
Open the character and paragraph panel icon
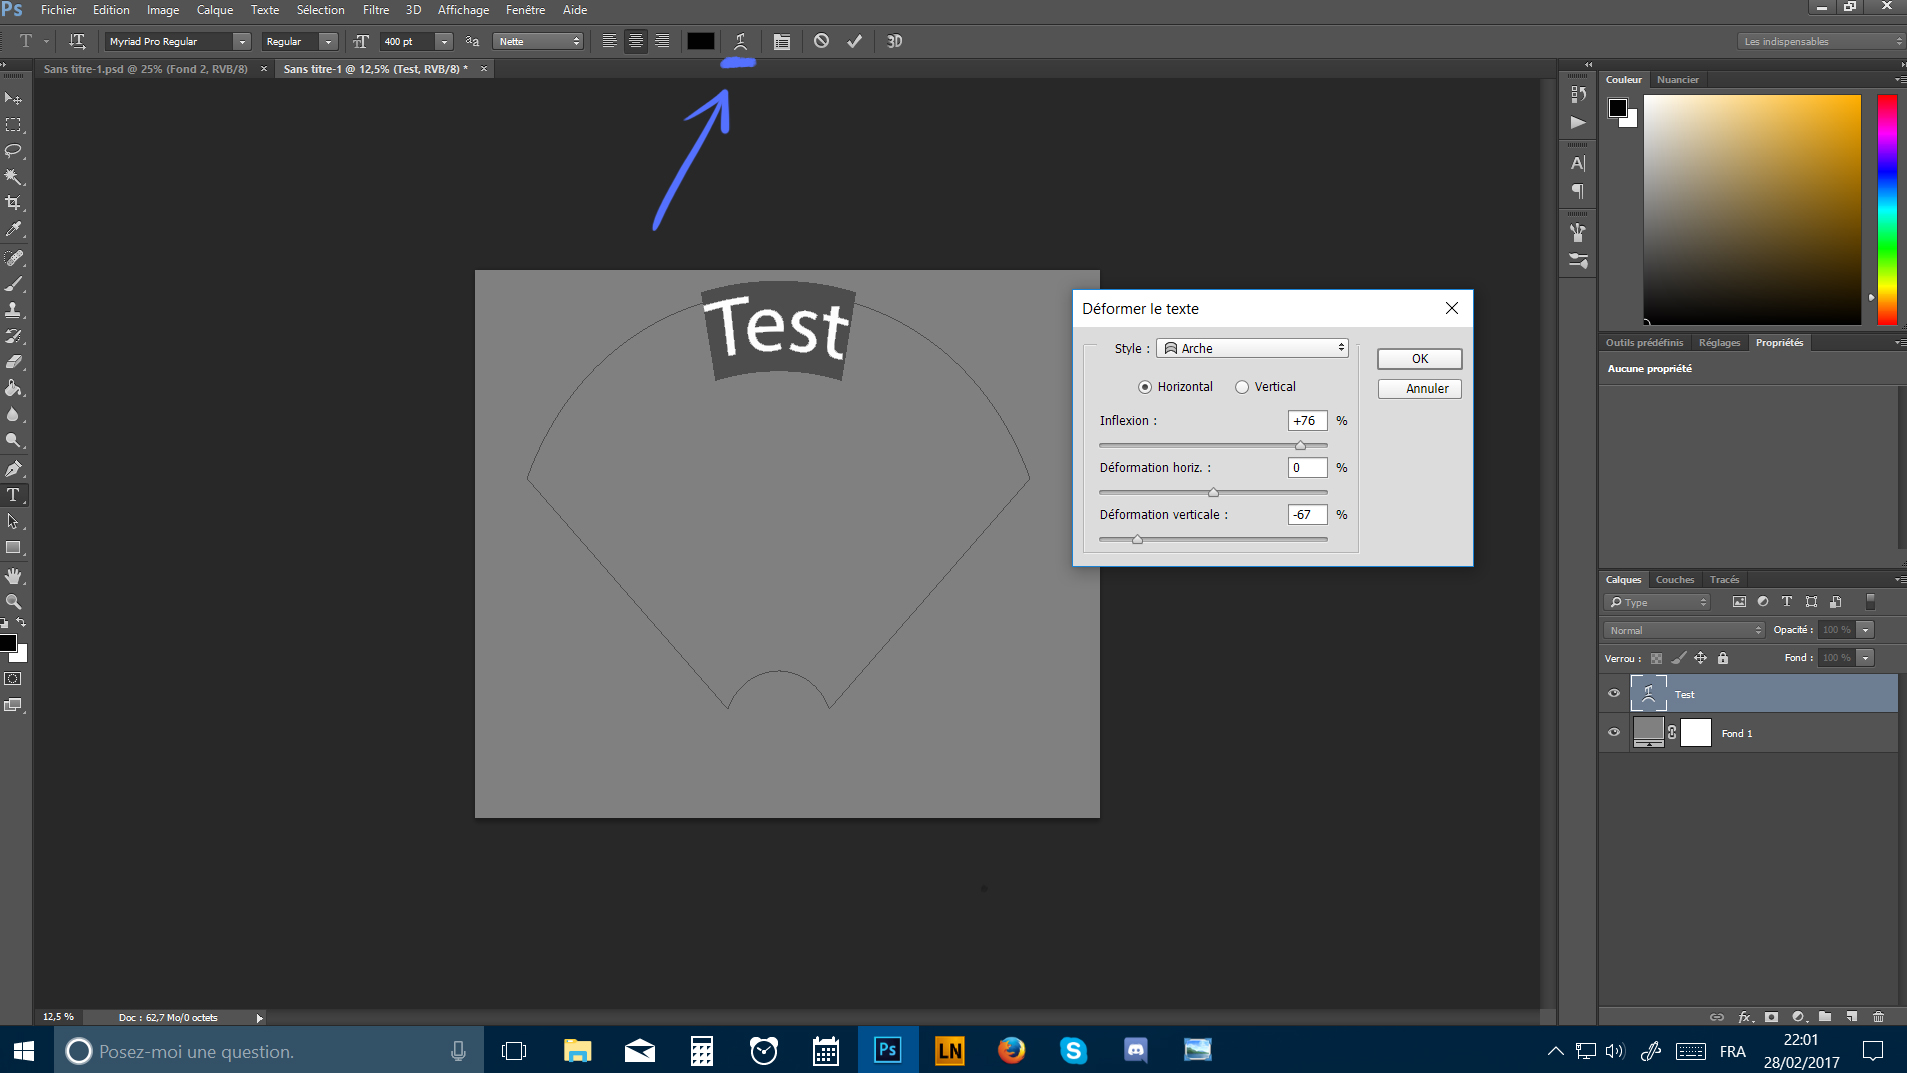781,42
